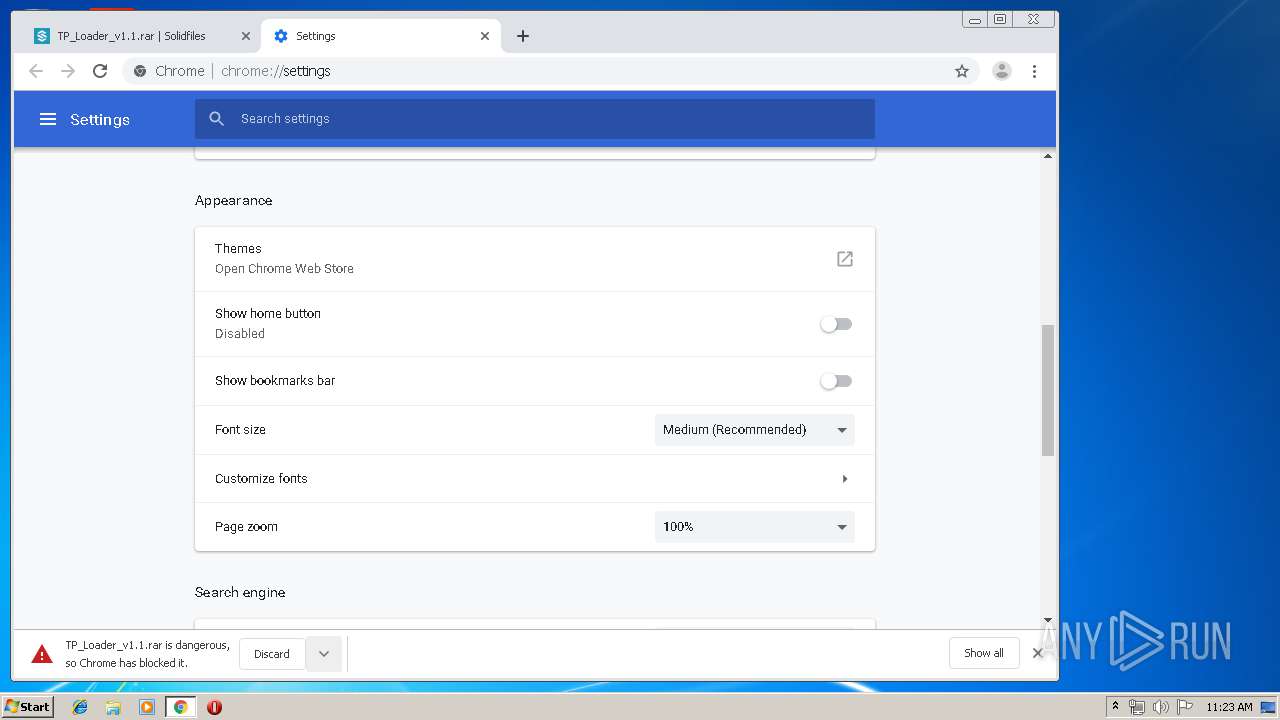Expand download options chevron next to Discard
The height and width of the screenshot is (720, 1280).
click(324, 654)
